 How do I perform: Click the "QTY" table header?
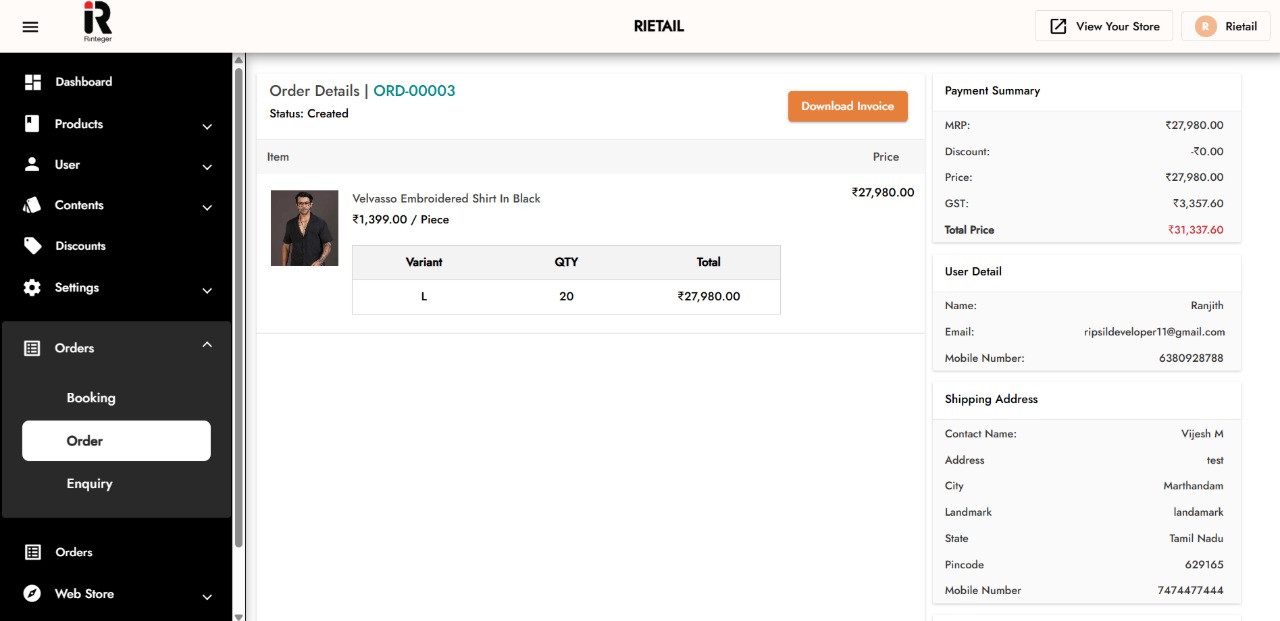click(x=567, y=262)
